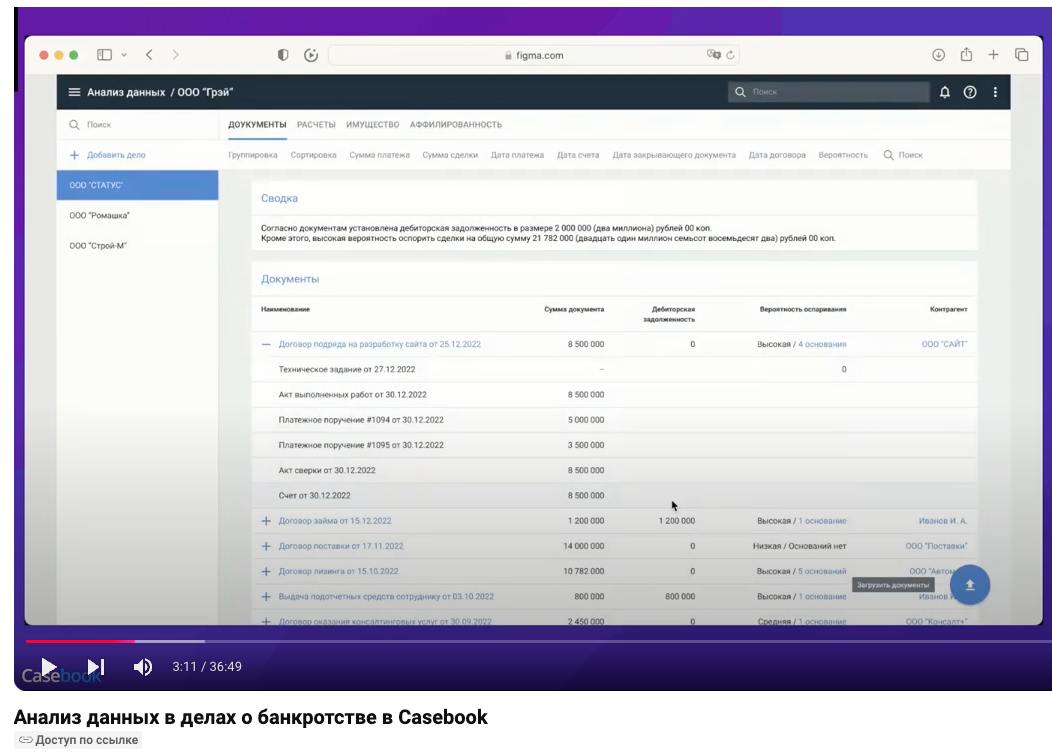This screenshot has height=756, width=1052.
Task: Reload page with address bar refresh icon
Action: coord(730,55)
